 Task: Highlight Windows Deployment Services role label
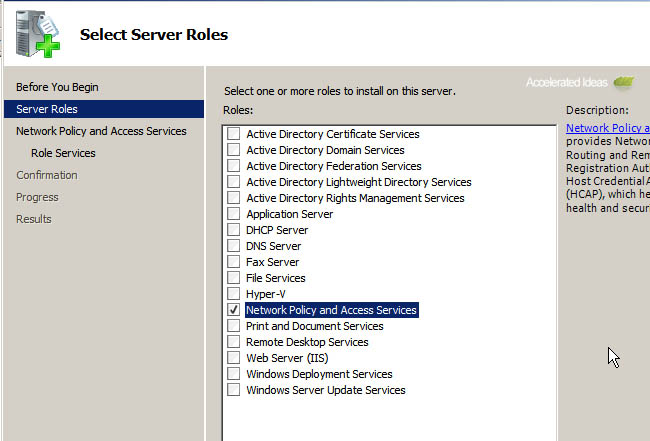[319, 374]
